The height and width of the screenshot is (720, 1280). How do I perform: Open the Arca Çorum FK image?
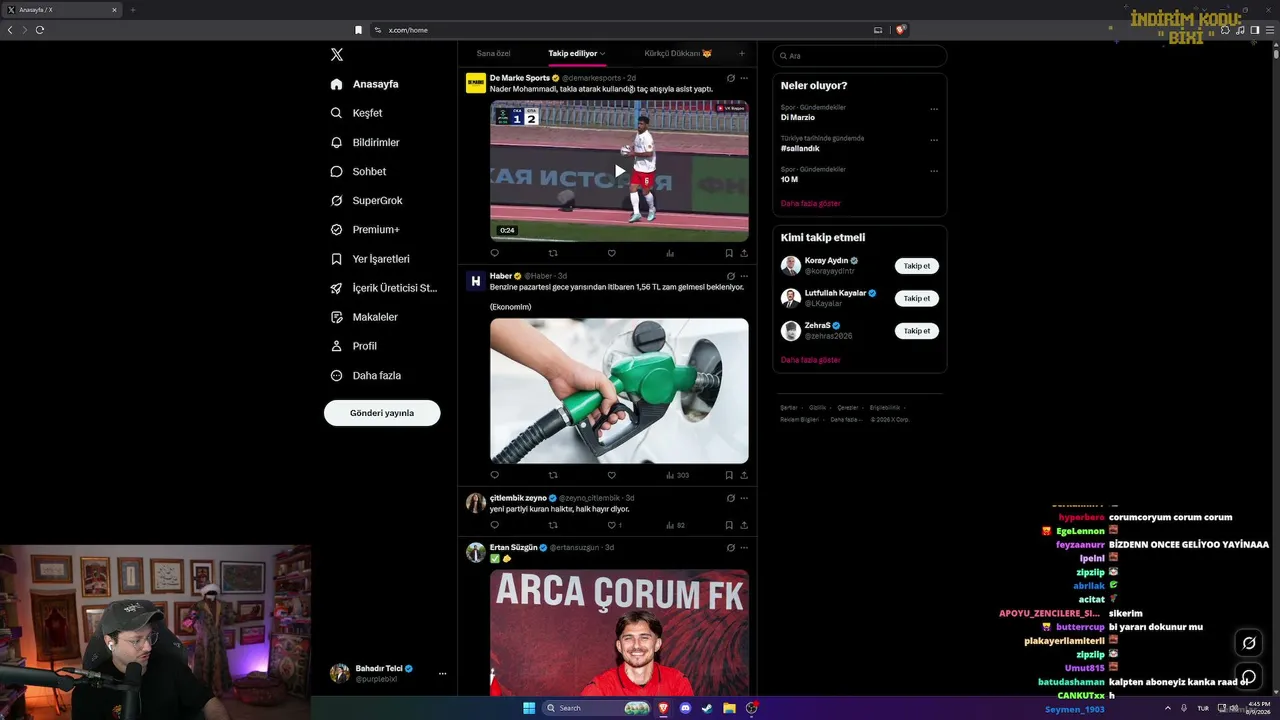[619, 633]
